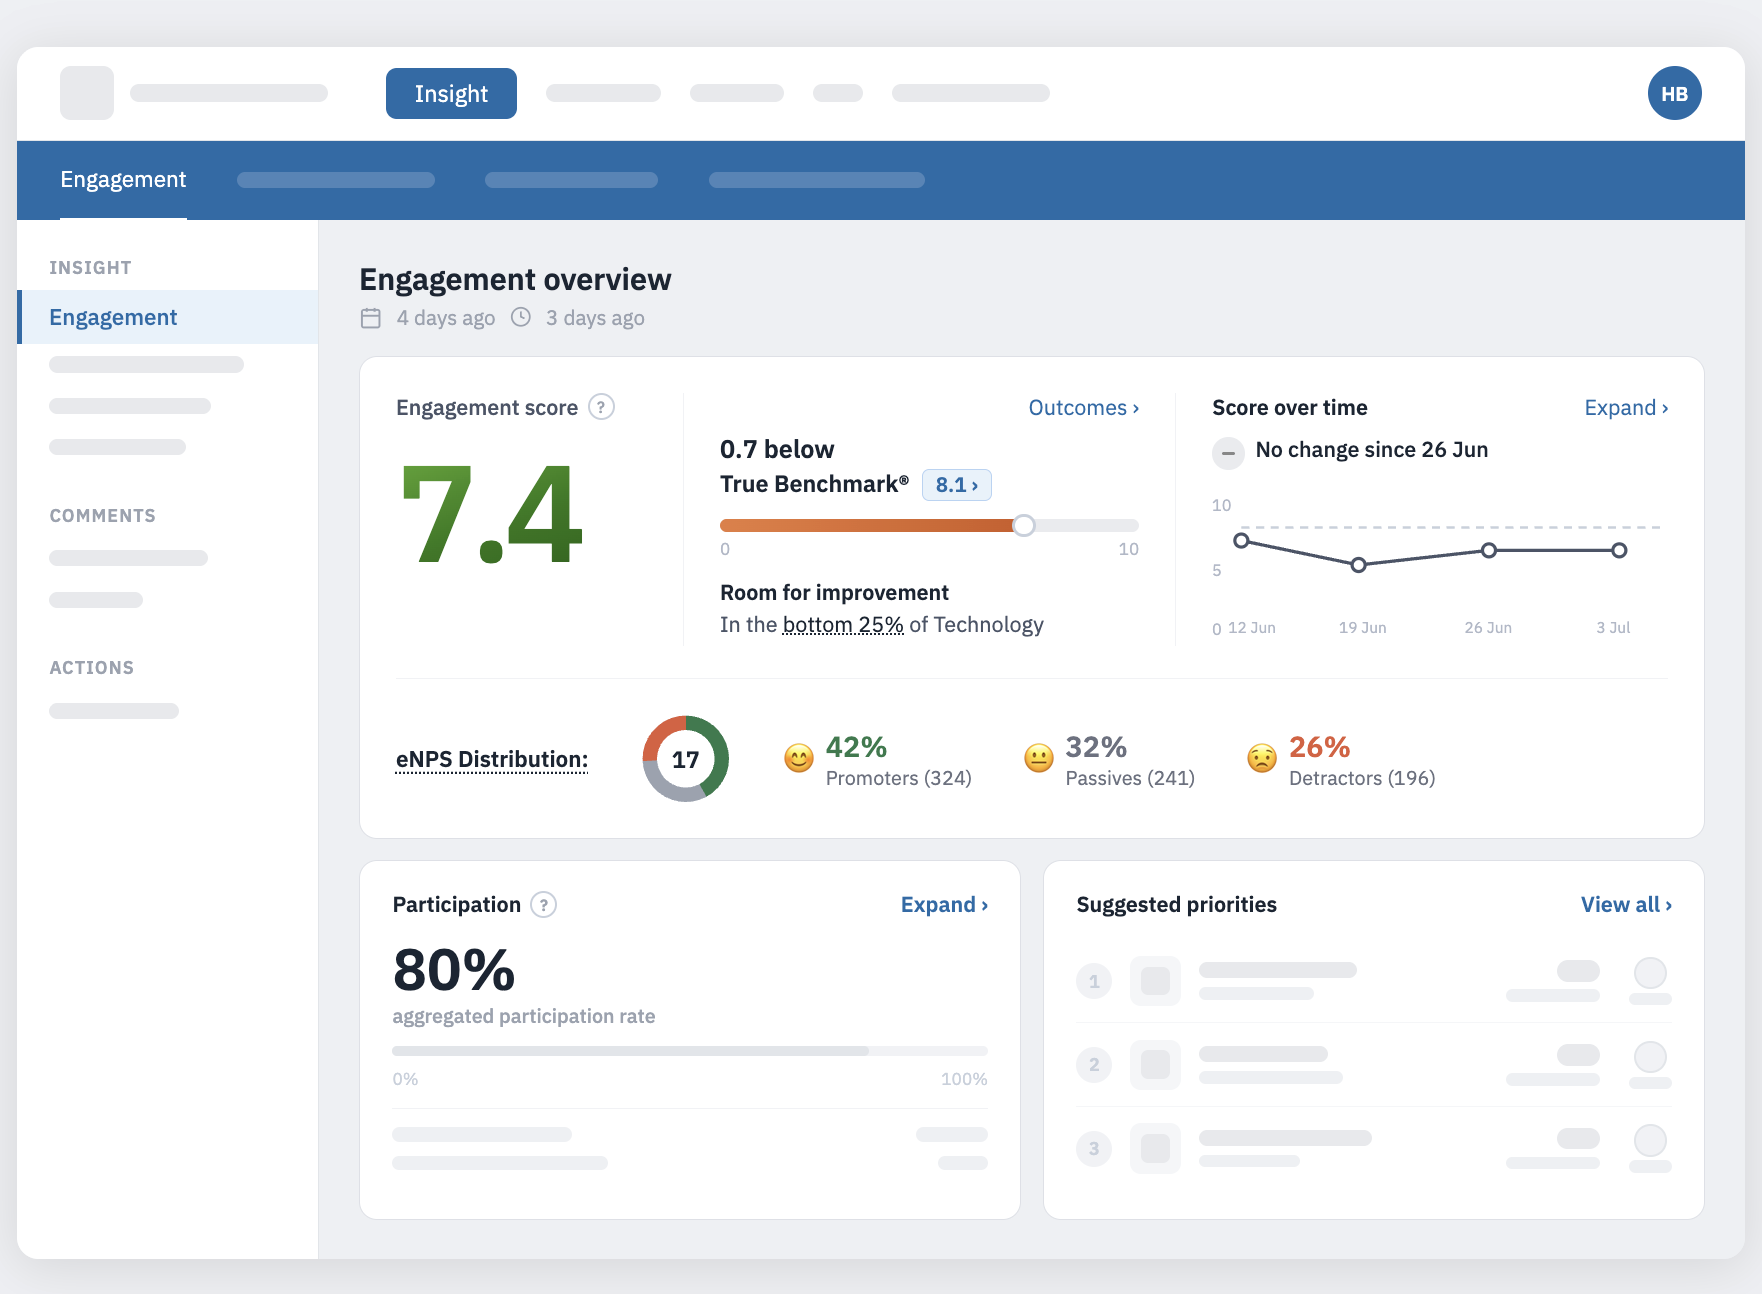Open suggested priority number 2 row

[x=1374, y=1065]
